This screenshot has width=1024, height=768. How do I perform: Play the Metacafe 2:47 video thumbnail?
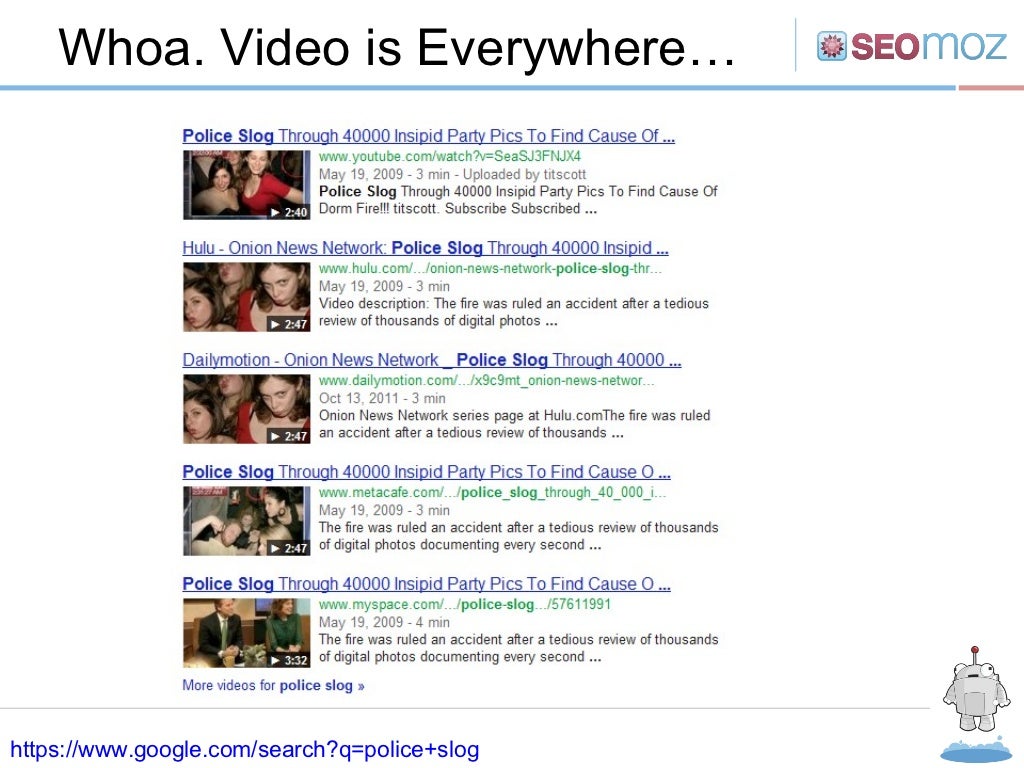tap(246, 521)
